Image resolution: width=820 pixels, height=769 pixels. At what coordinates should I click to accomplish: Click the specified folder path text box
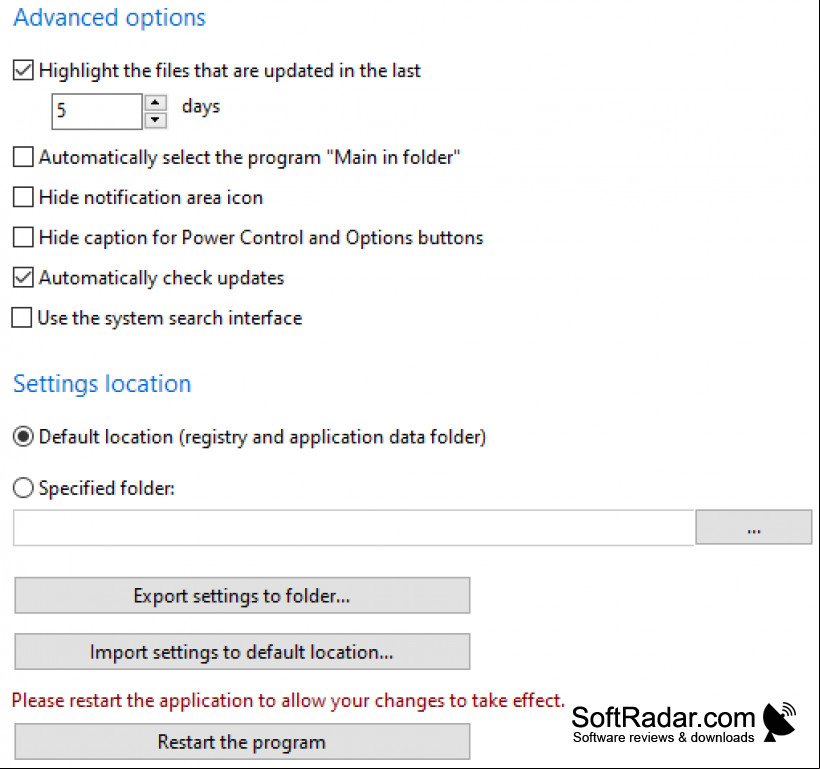coord(354,528)
